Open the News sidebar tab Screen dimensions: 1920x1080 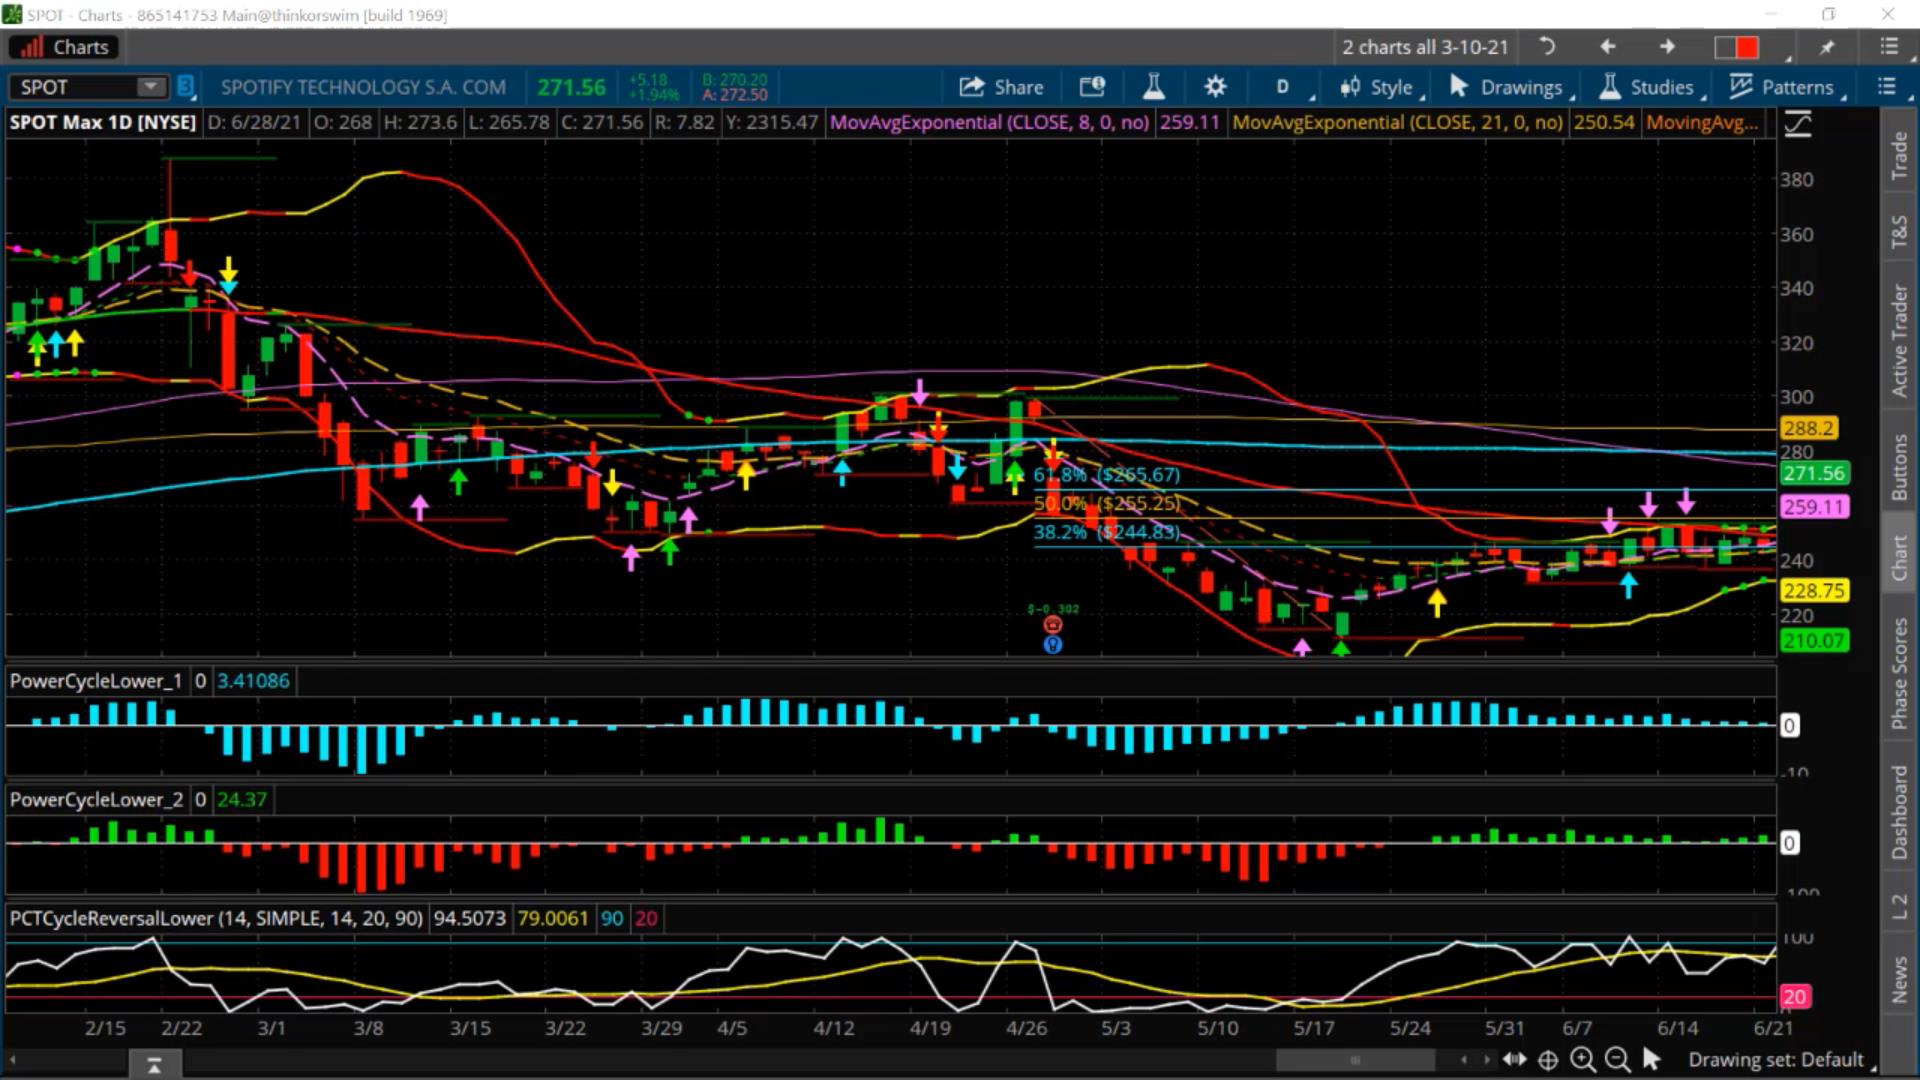[1899, 980]
